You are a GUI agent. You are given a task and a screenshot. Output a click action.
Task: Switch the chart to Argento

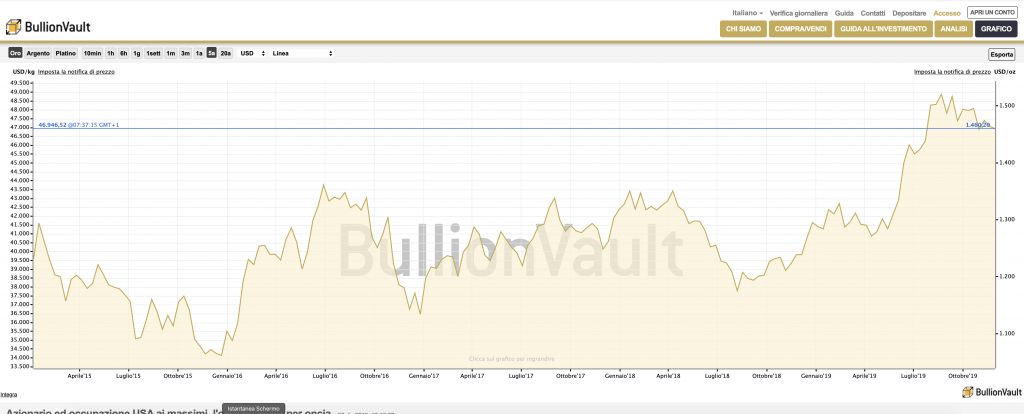point(38,53)
